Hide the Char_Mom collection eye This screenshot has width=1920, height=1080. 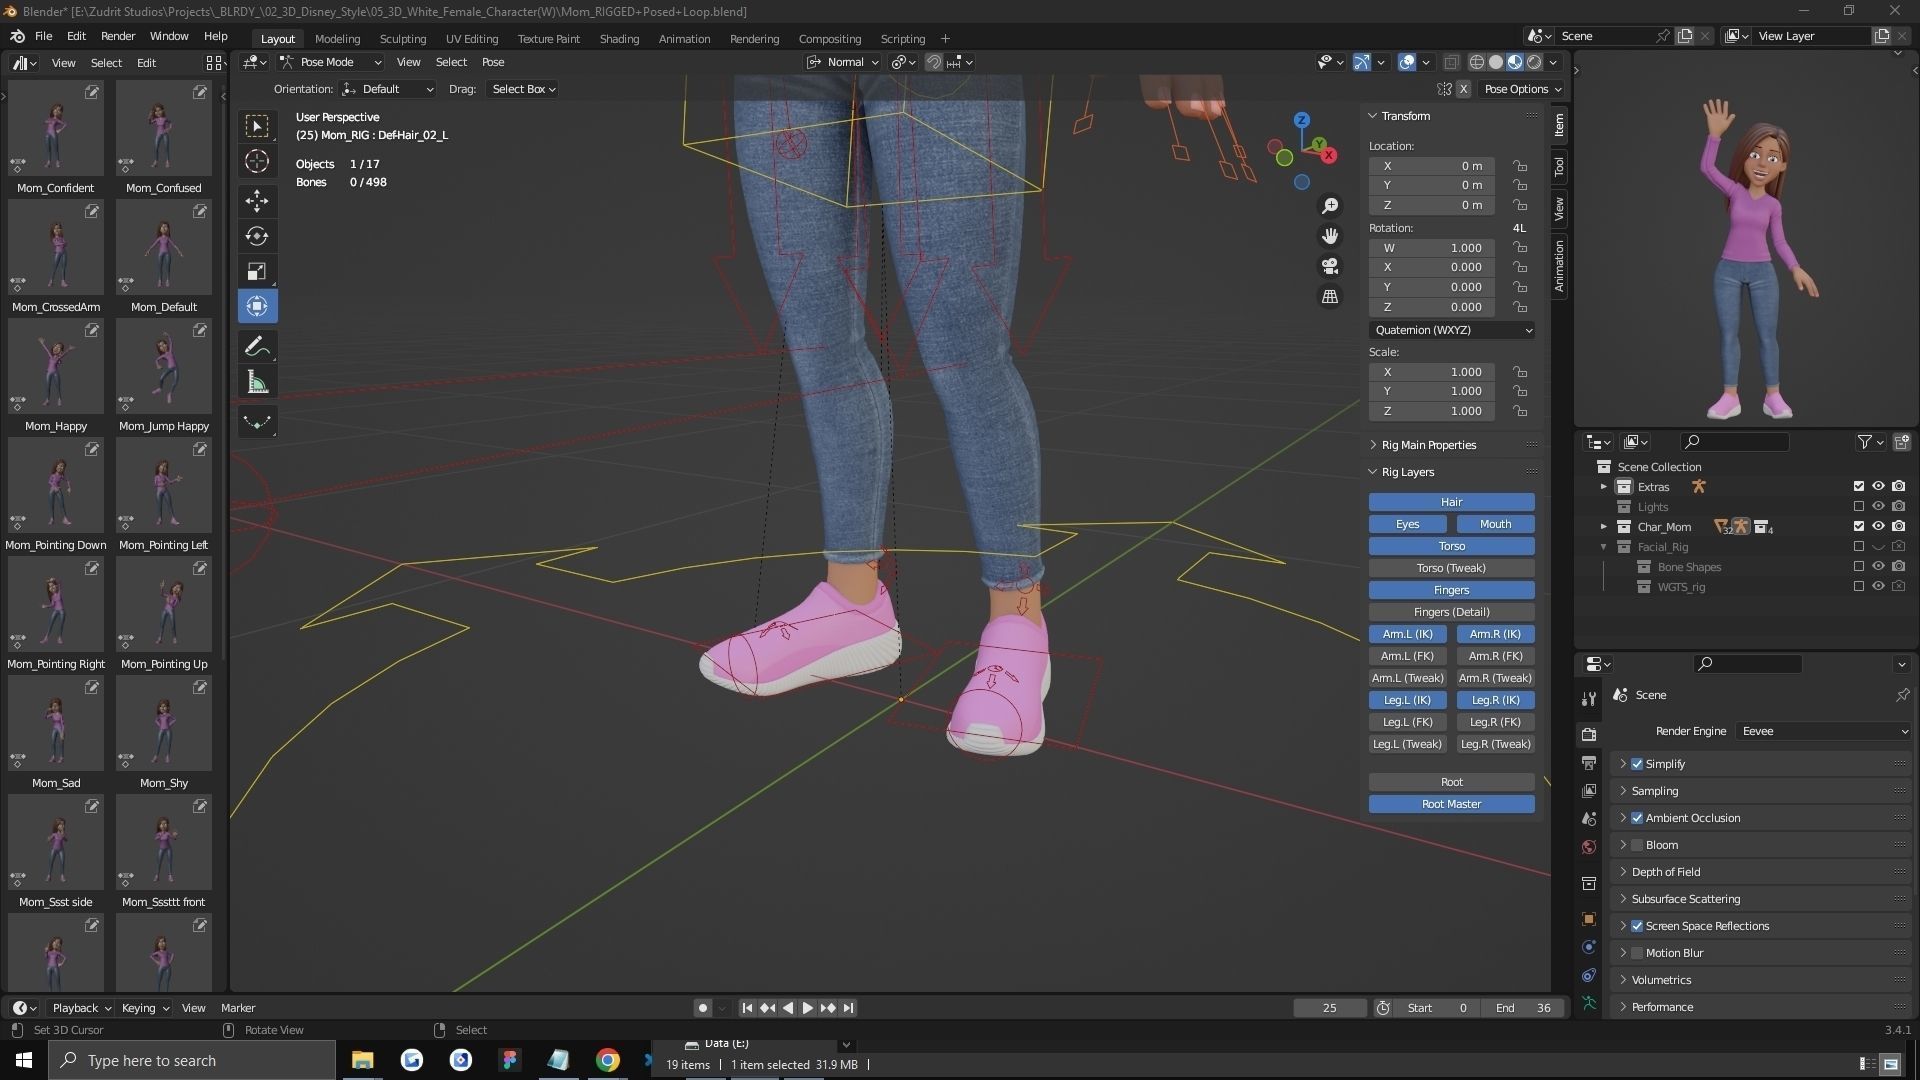(x=1878, y=527)
